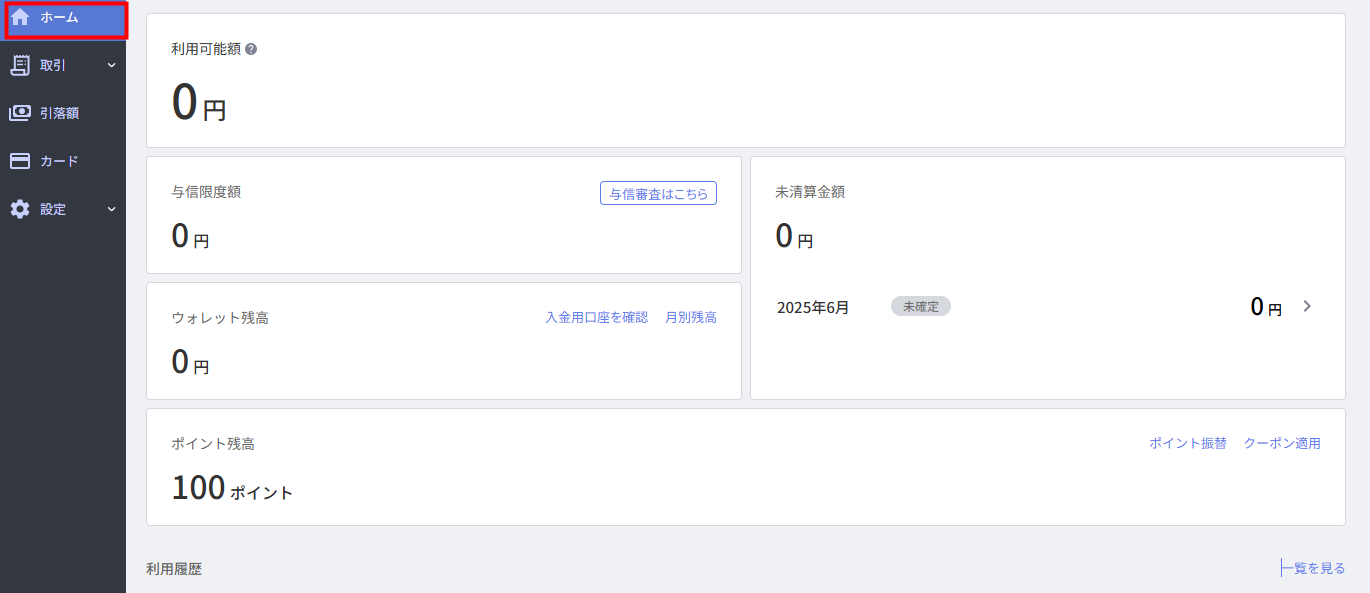Click the 引落額 money icon
The image size is (1370, 593).
[20, 113]
